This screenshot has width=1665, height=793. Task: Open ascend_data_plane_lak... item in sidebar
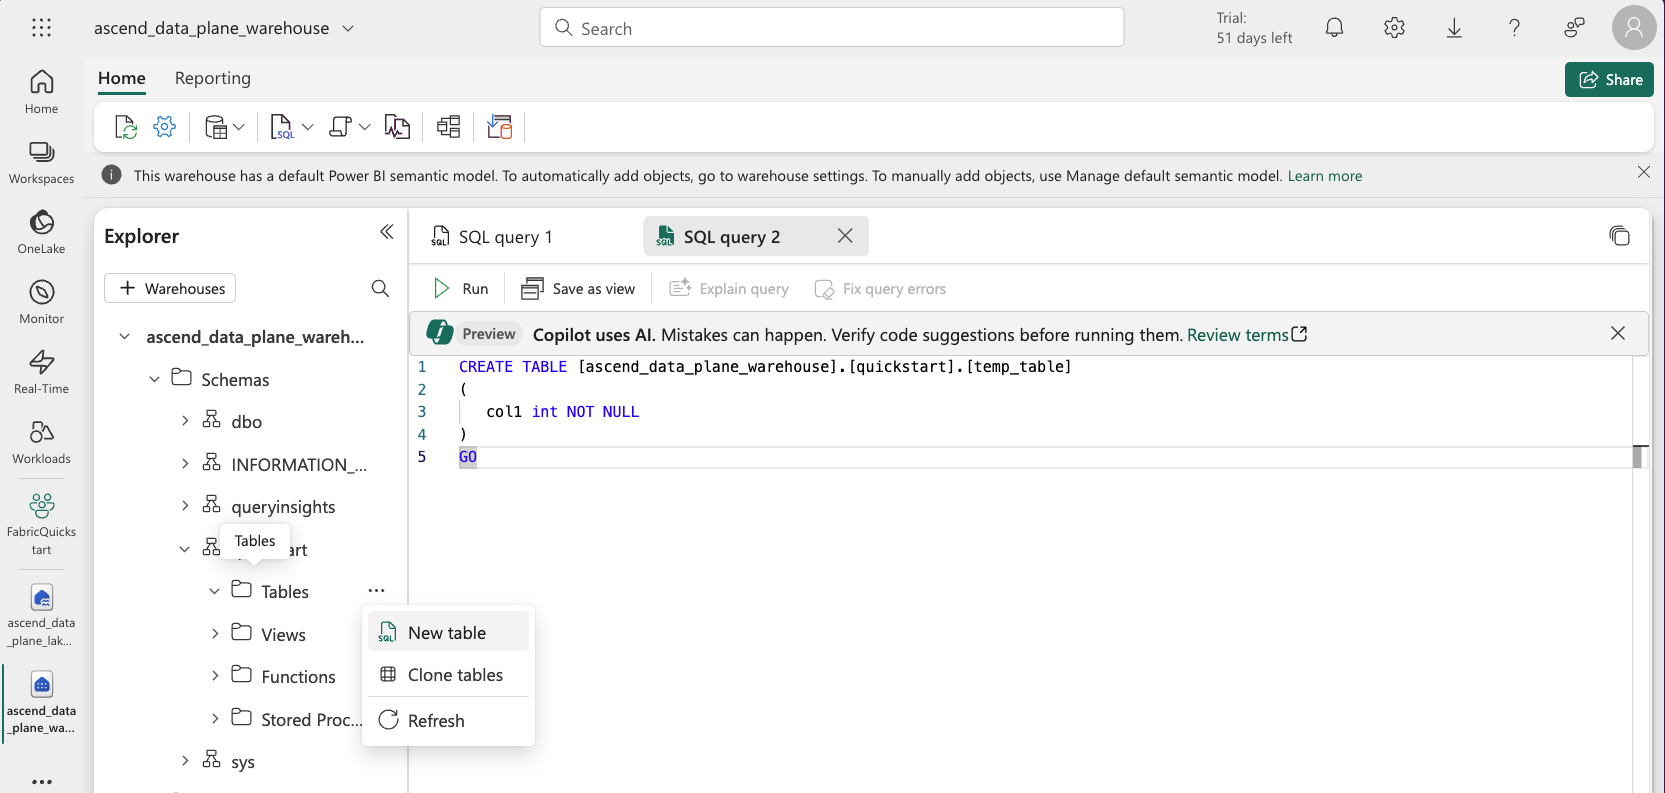[x=41, y=616]
